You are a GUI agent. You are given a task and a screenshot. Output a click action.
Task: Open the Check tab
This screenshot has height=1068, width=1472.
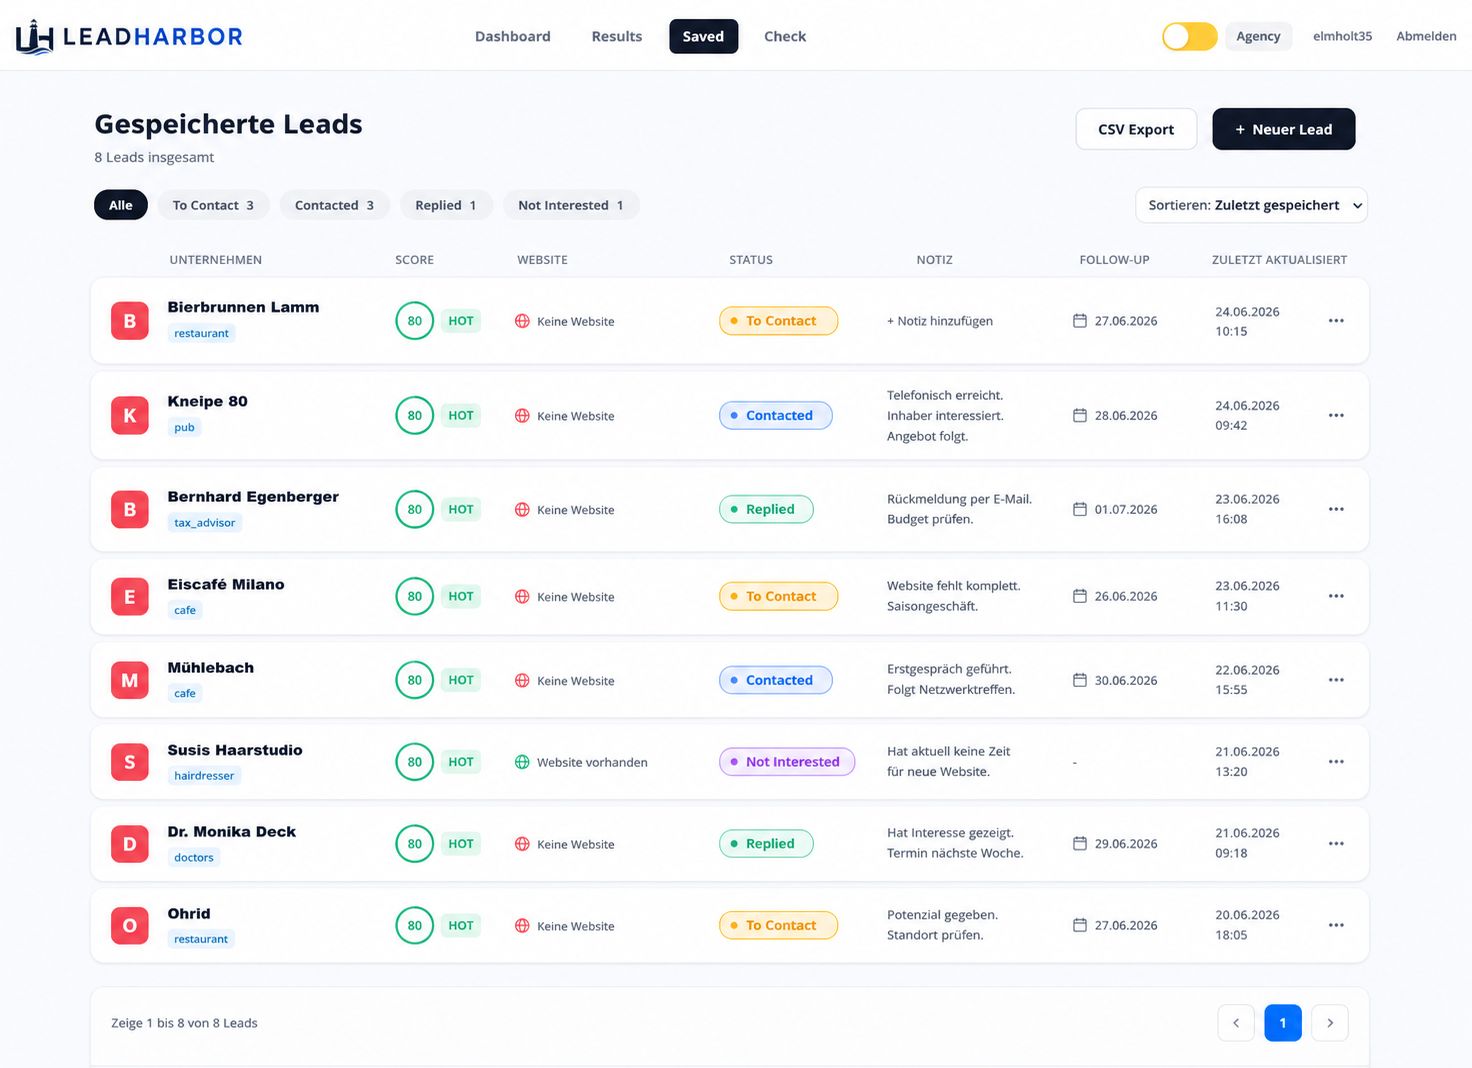coord(785,36)
